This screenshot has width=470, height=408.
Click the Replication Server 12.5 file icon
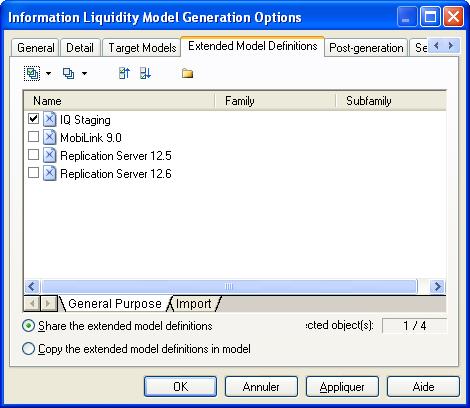[x=50, y=155]
